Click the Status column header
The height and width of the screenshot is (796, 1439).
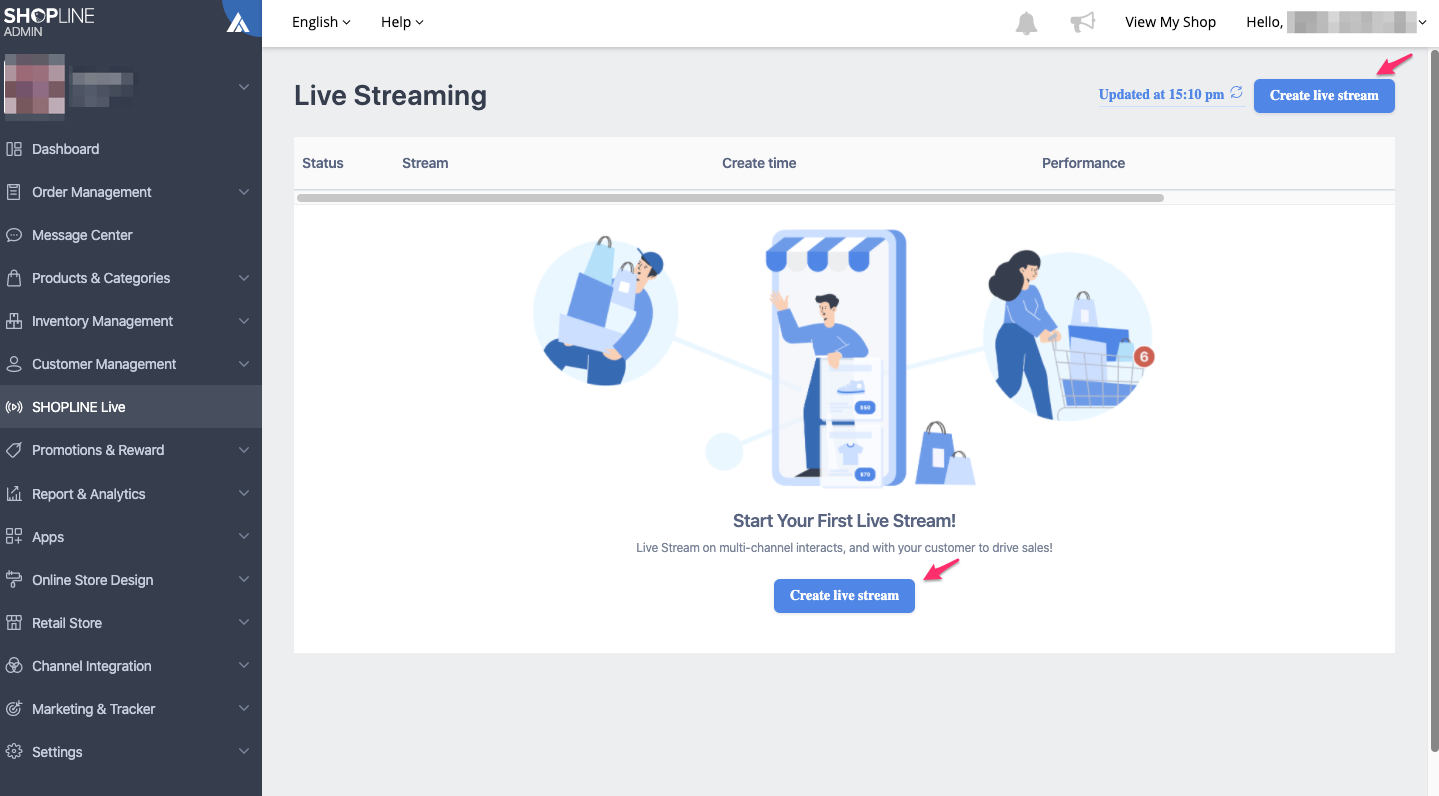pyautogui.click(x=322, y=163)
